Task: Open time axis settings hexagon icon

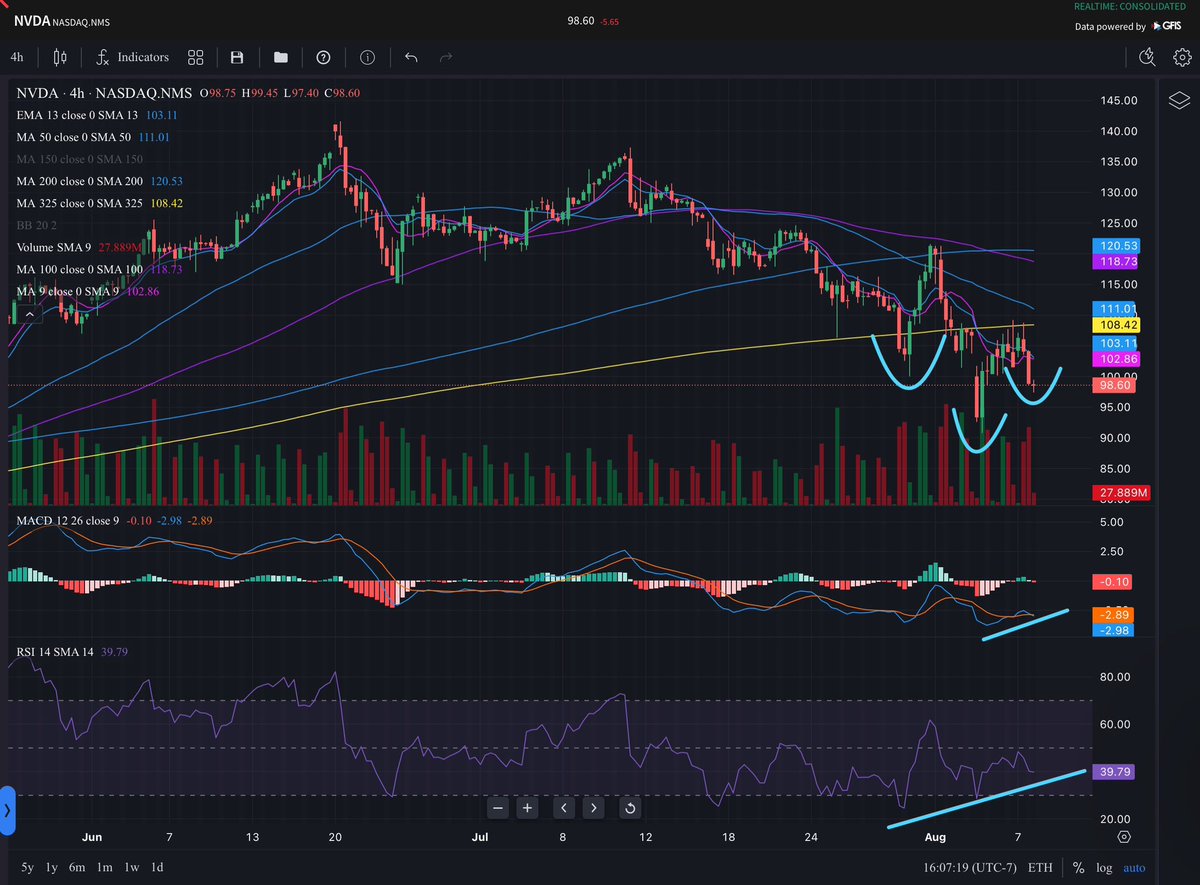Action: (x=1124, y=837)
